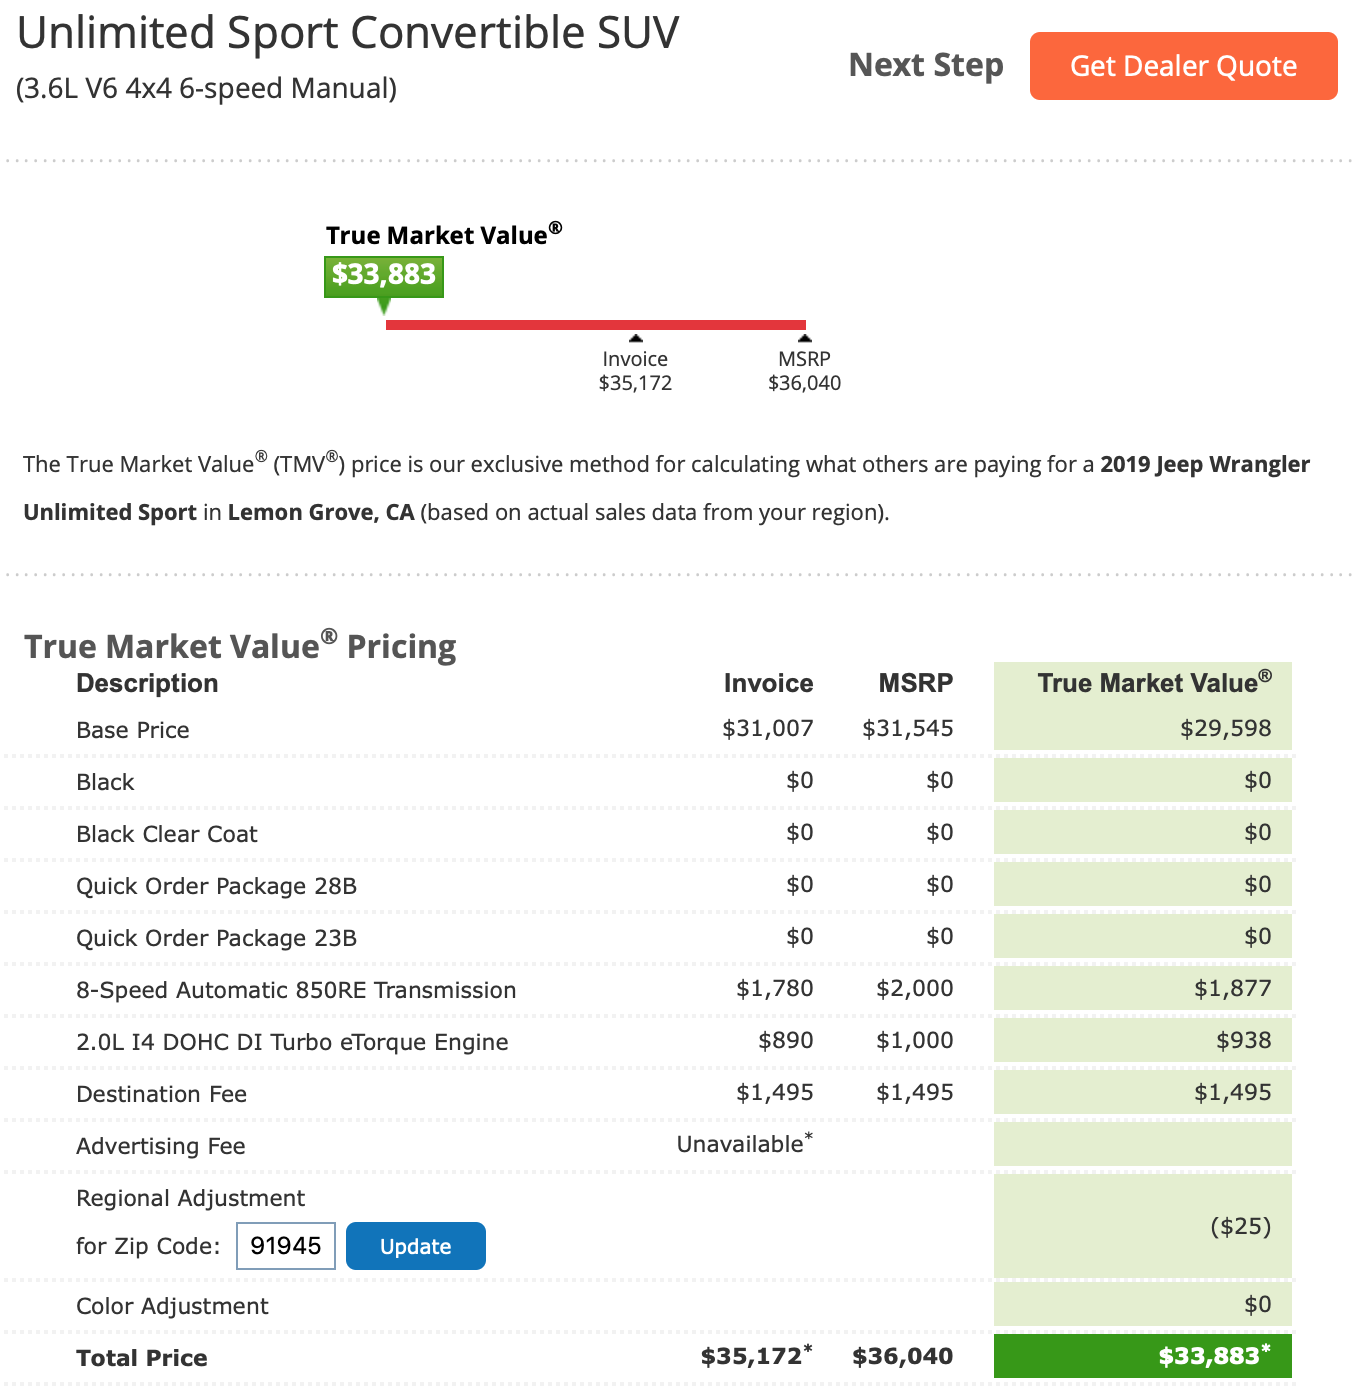
Task: Click the Invoice column header
Action: (x=768, y=683)
